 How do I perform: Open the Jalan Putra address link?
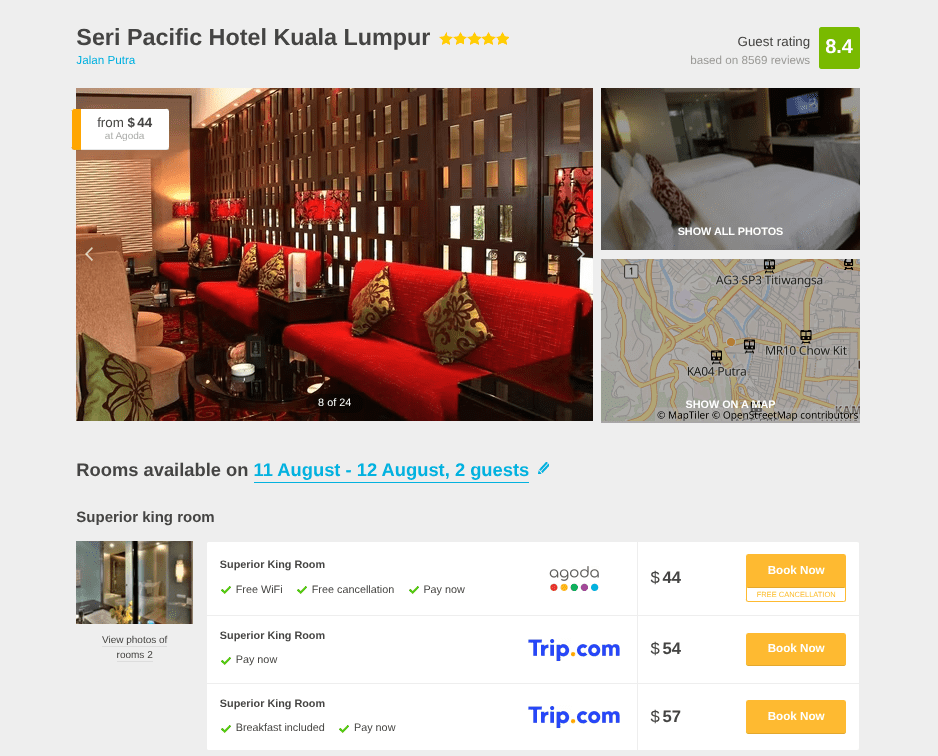tap(105, 60)
